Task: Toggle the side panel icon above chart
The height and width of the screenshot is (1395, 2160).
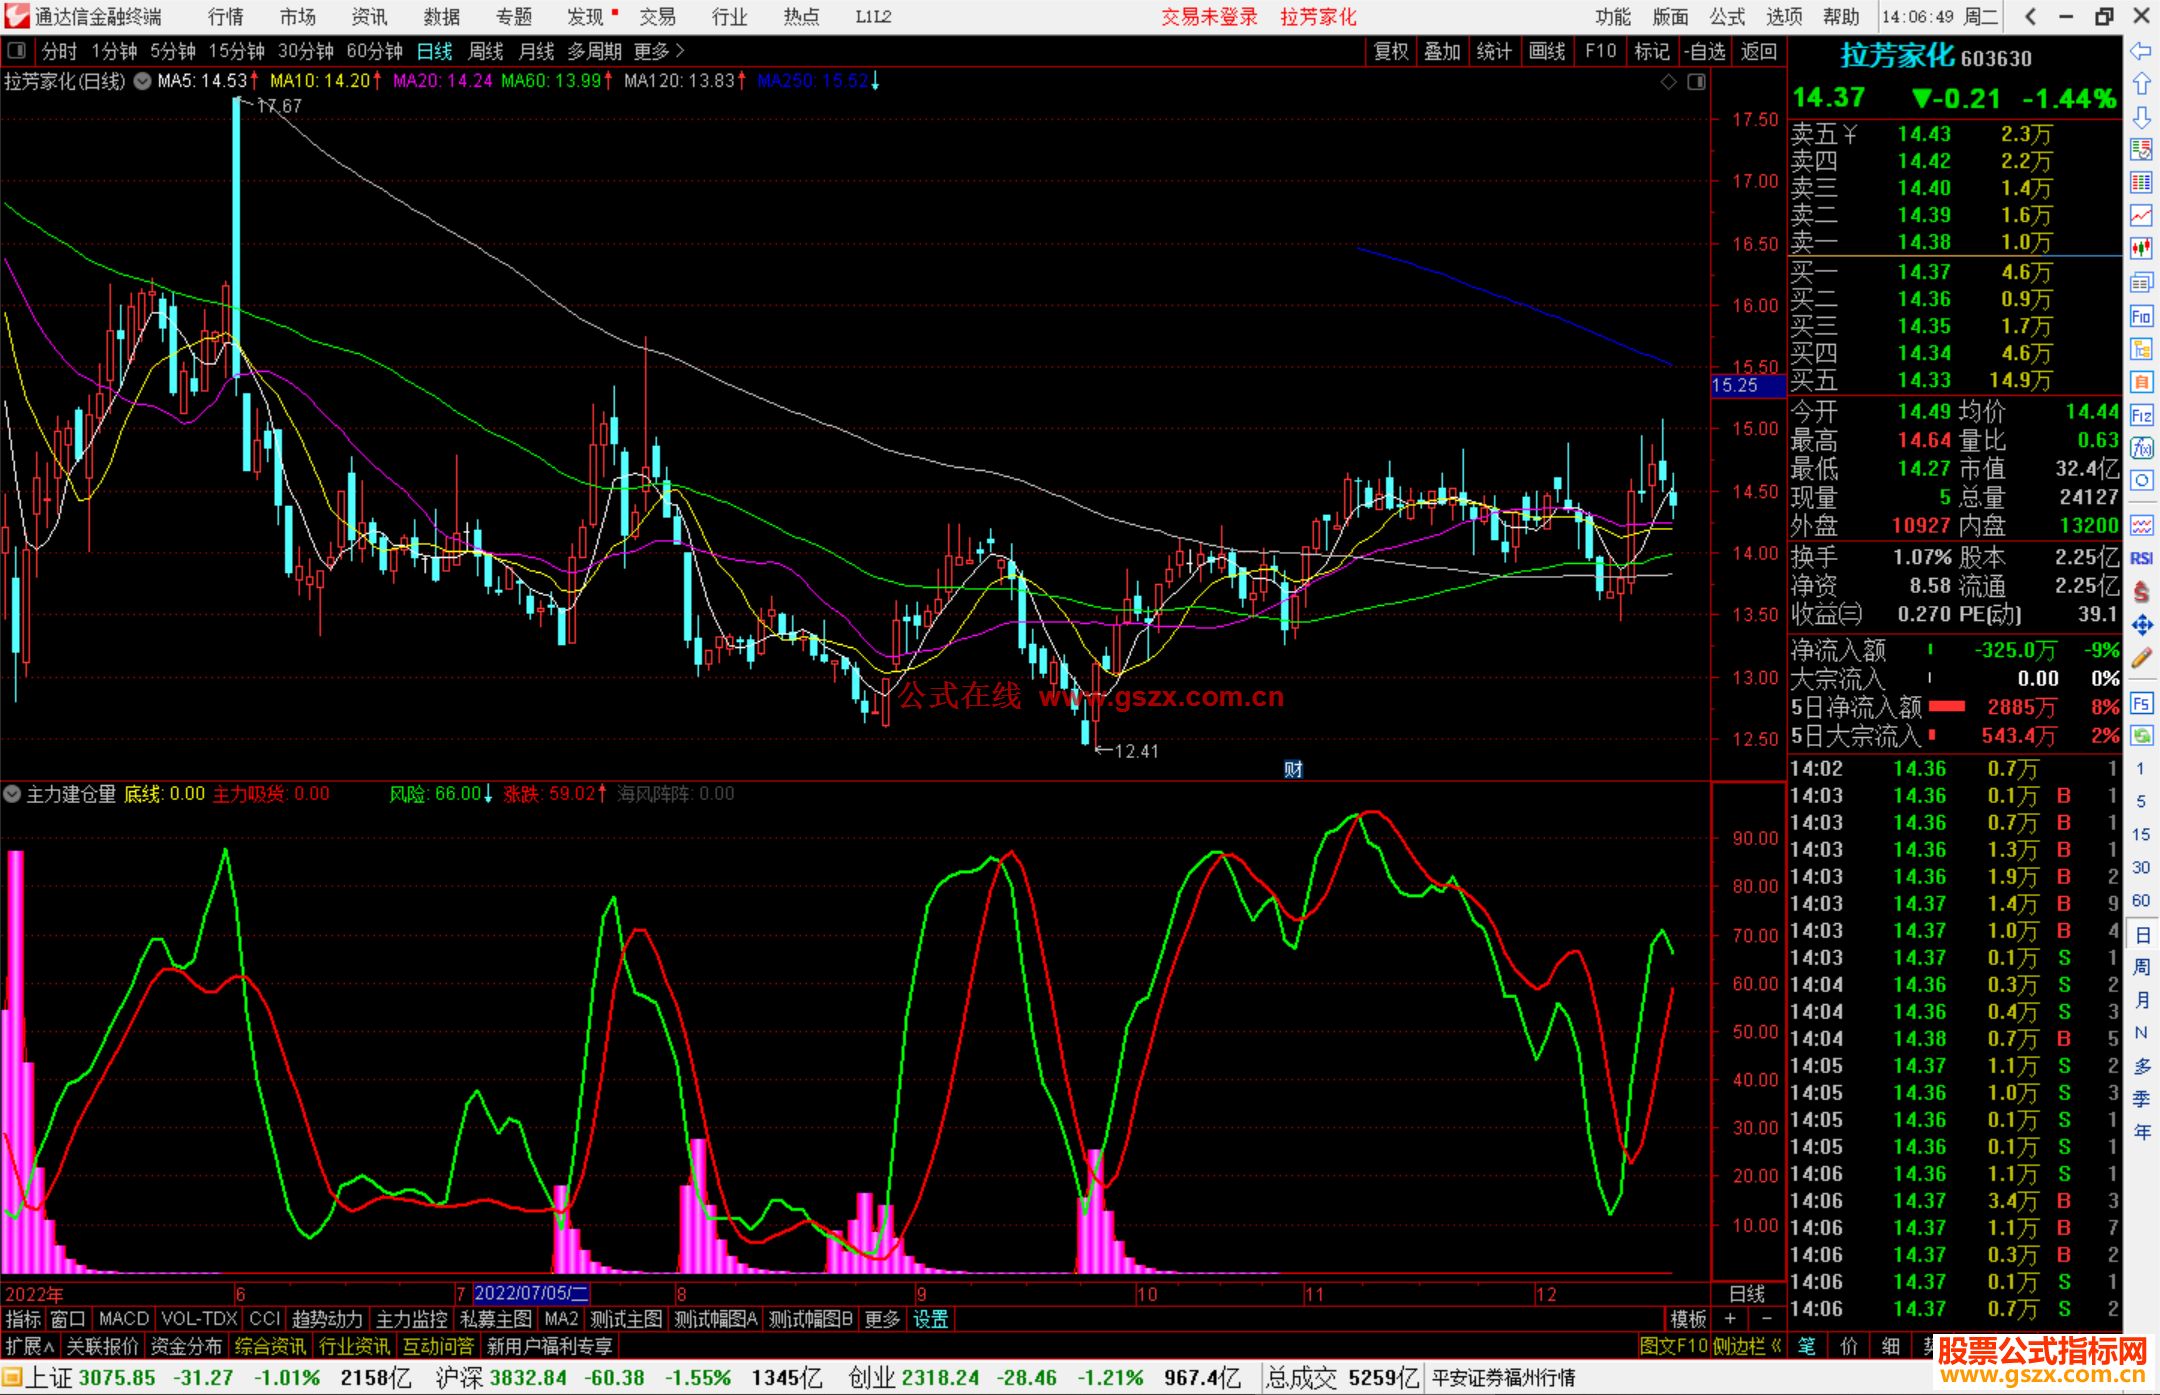Action: point(1696,82)
